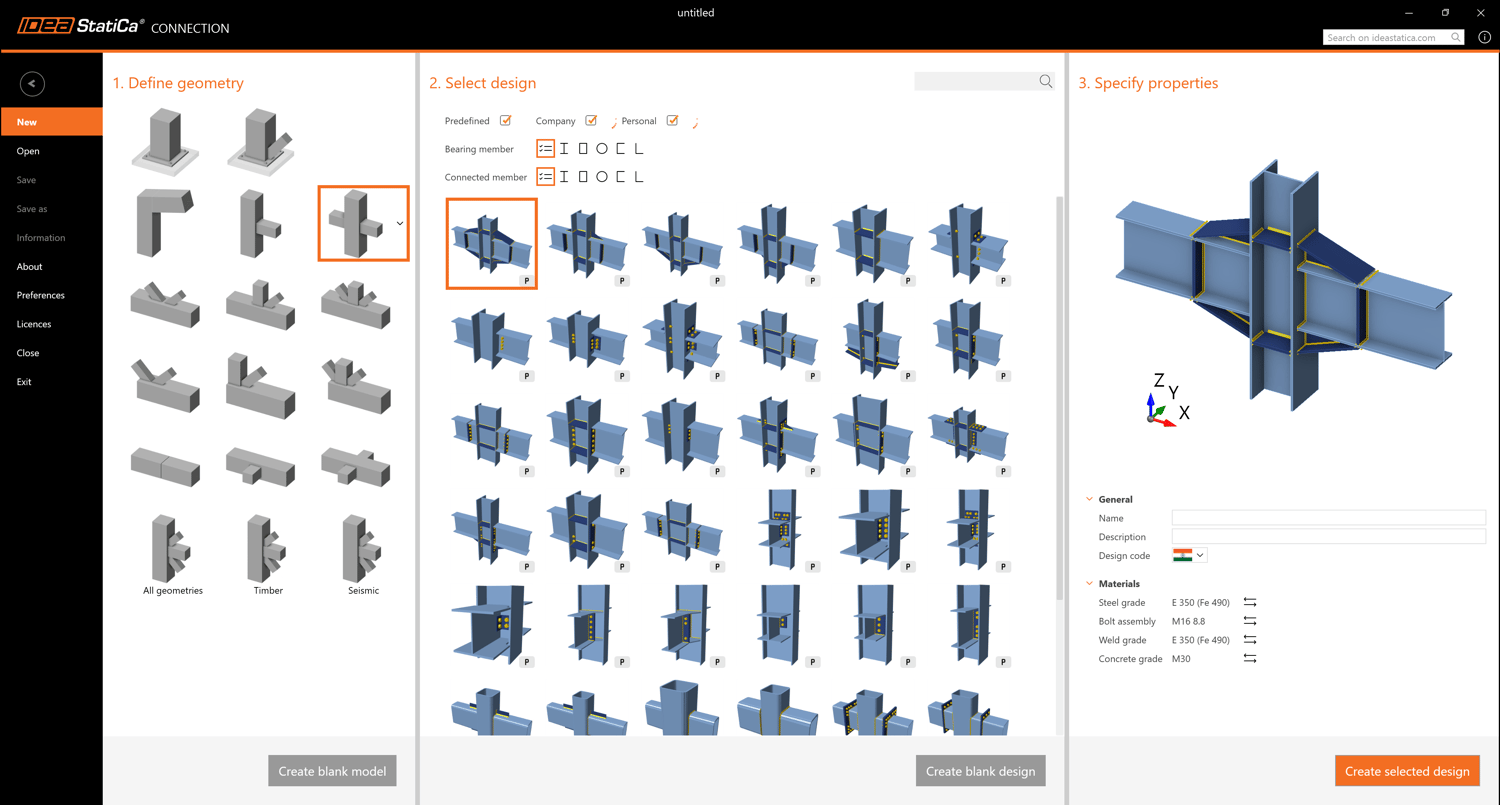Filter Connected member by angle L section
The width and height of the screenshot is (1500, 805).
click(x=639, y=177)
